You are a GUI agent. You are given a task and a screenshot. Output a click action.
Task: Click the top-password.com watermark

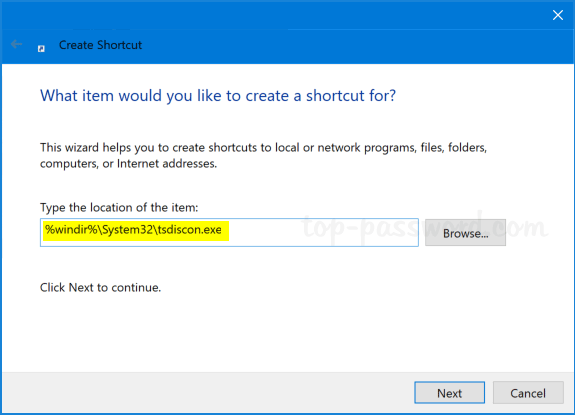coord(425,226)
